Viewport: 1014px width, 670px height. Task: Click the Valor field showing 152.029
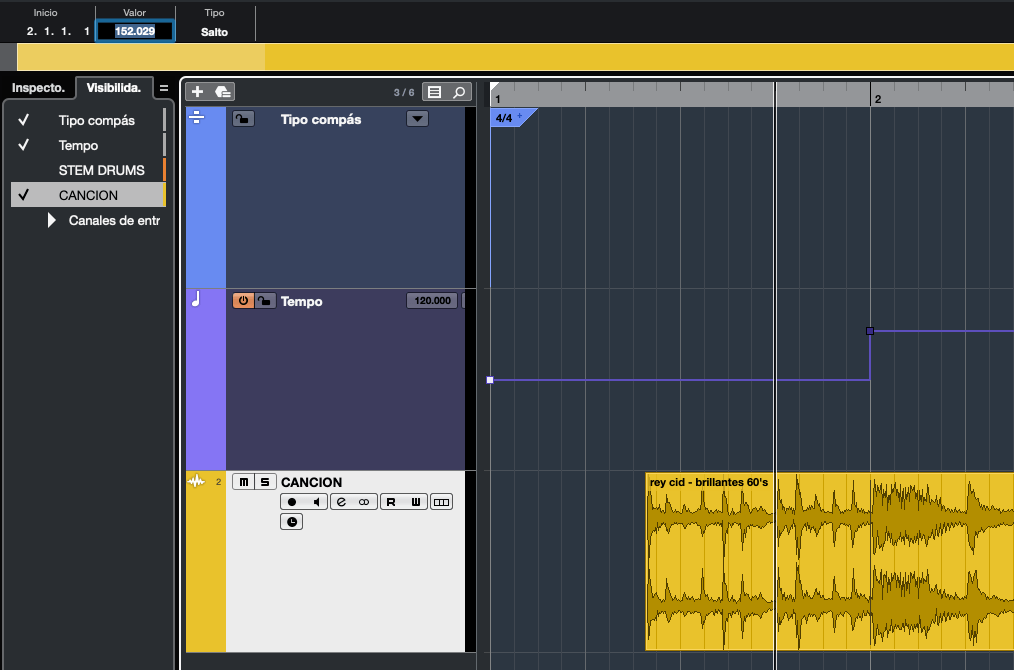135,32
